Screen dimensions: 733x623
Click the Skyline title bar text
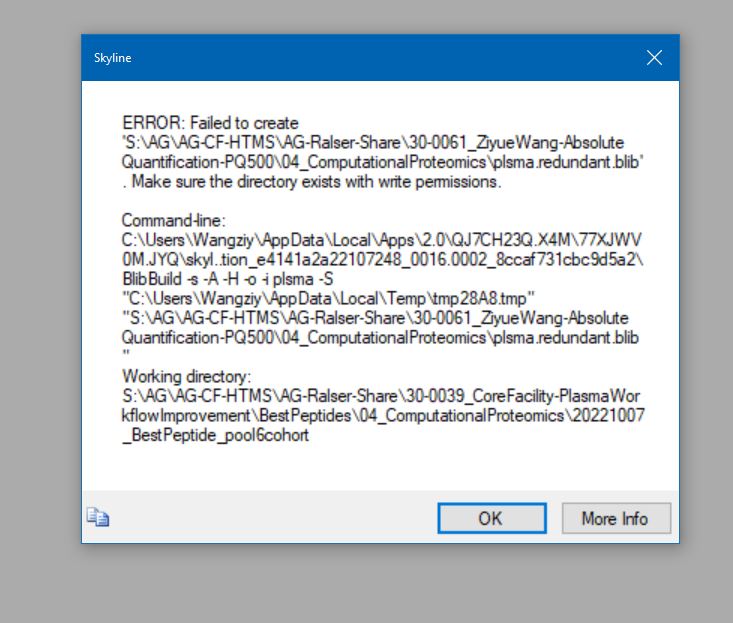tap(113, 58)
